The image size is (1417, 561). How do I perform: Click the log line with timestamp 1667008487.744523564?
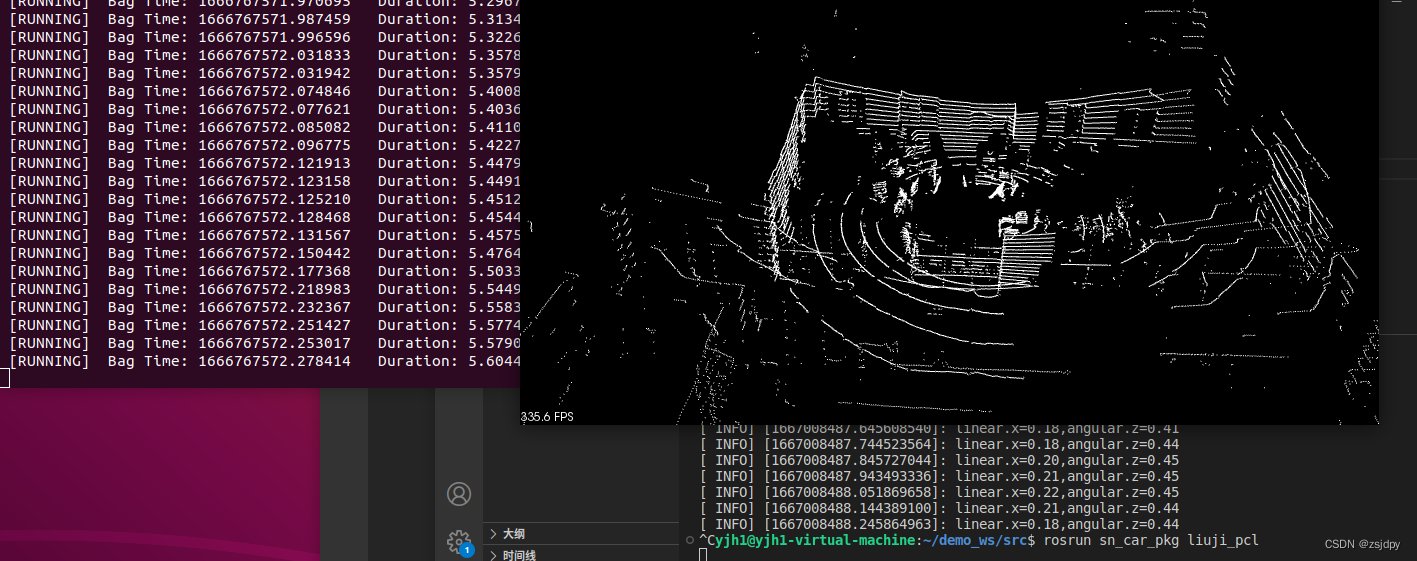(x=939, y=444)
